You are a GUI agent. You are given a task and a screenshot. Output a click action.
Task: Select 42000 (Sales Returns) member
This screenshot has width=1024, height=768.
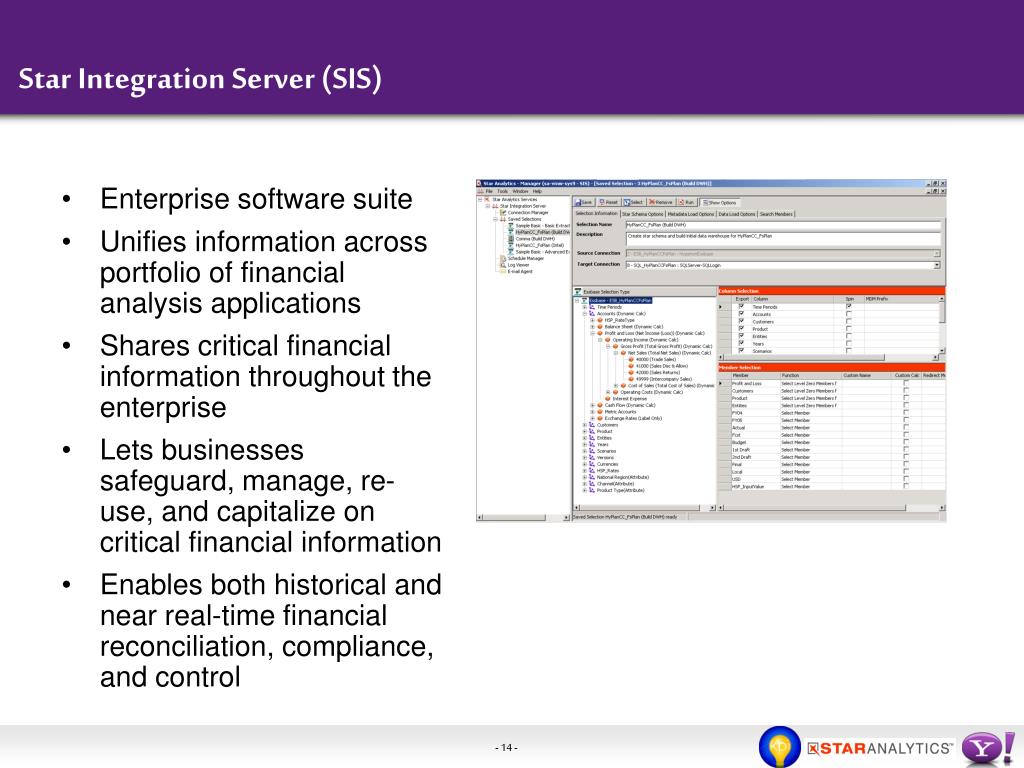click(658, 372)
